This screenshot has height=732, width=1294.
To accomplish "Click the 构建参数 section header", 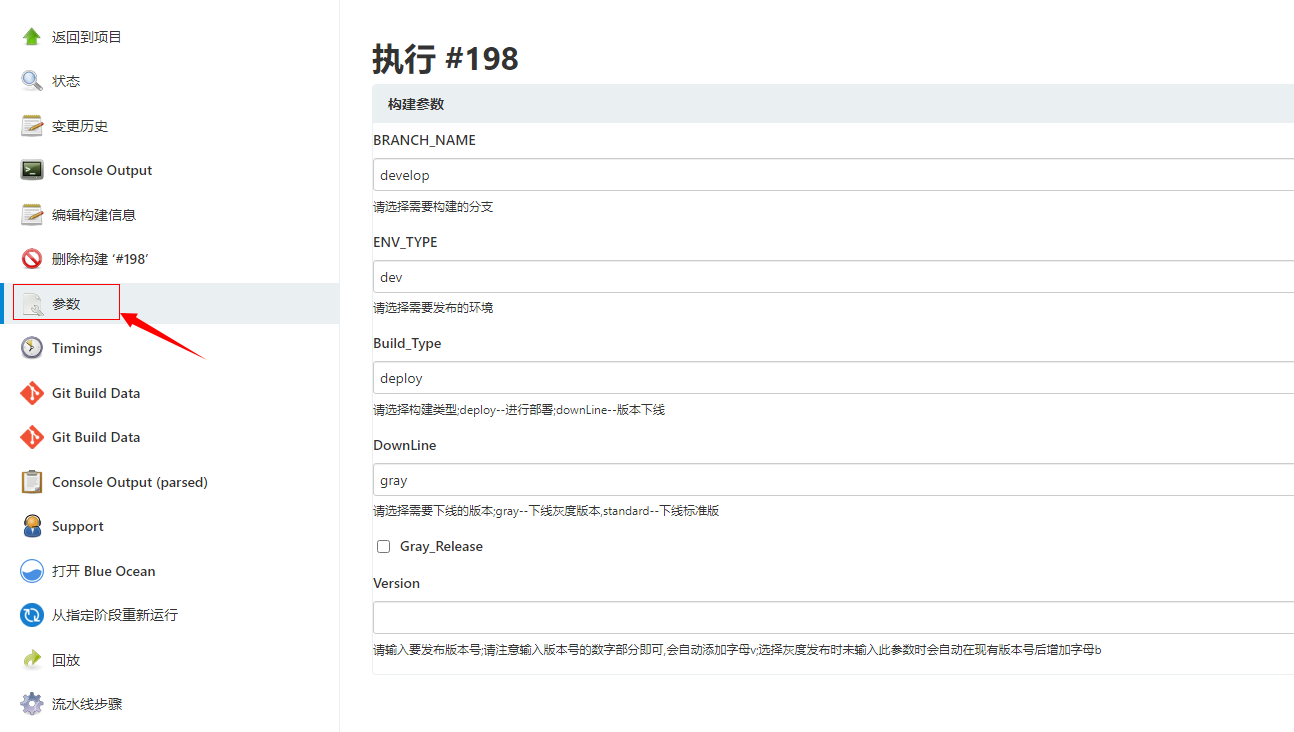I will point(833,104).
